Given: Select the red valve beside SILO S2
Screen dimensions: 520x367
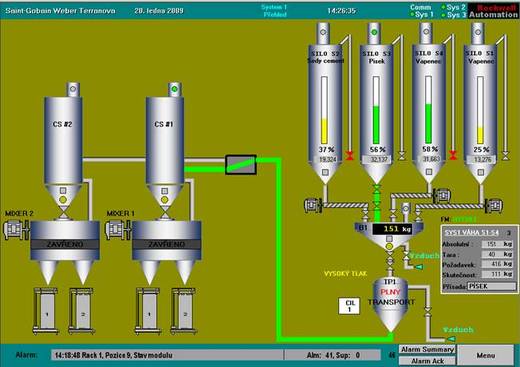Looking at the screenshot, I should pos(350,155).
